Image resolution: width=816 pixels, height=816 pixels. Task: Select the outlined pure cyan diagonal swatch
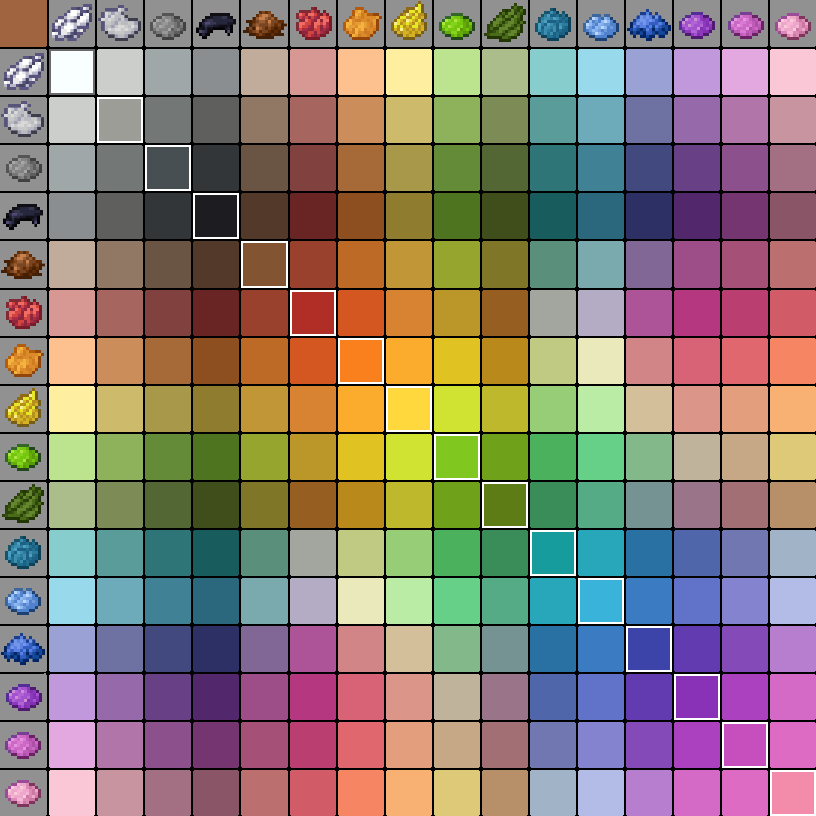(x=553, y=553)
